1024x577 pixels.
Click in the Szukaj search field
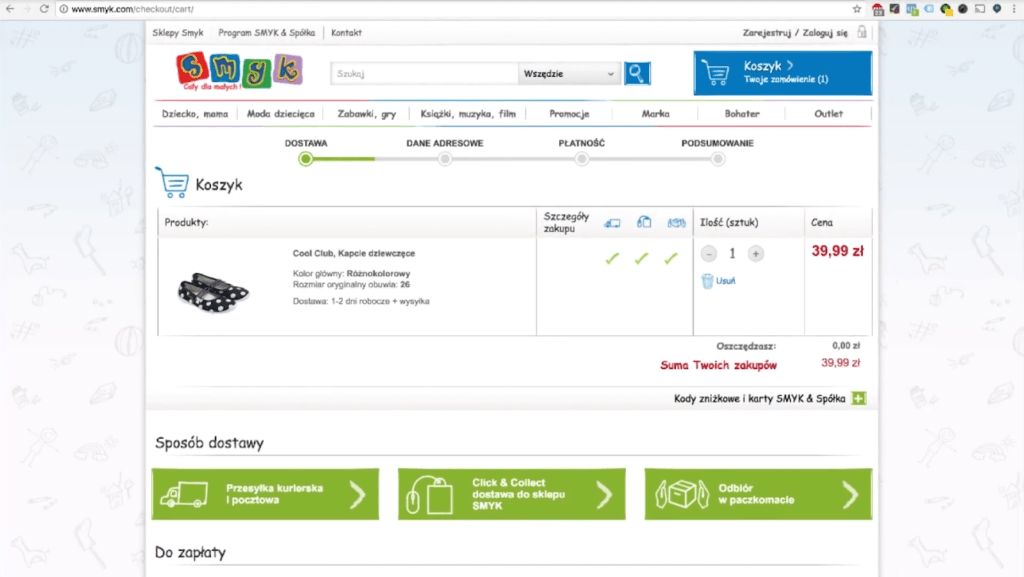tap(424, 74)
